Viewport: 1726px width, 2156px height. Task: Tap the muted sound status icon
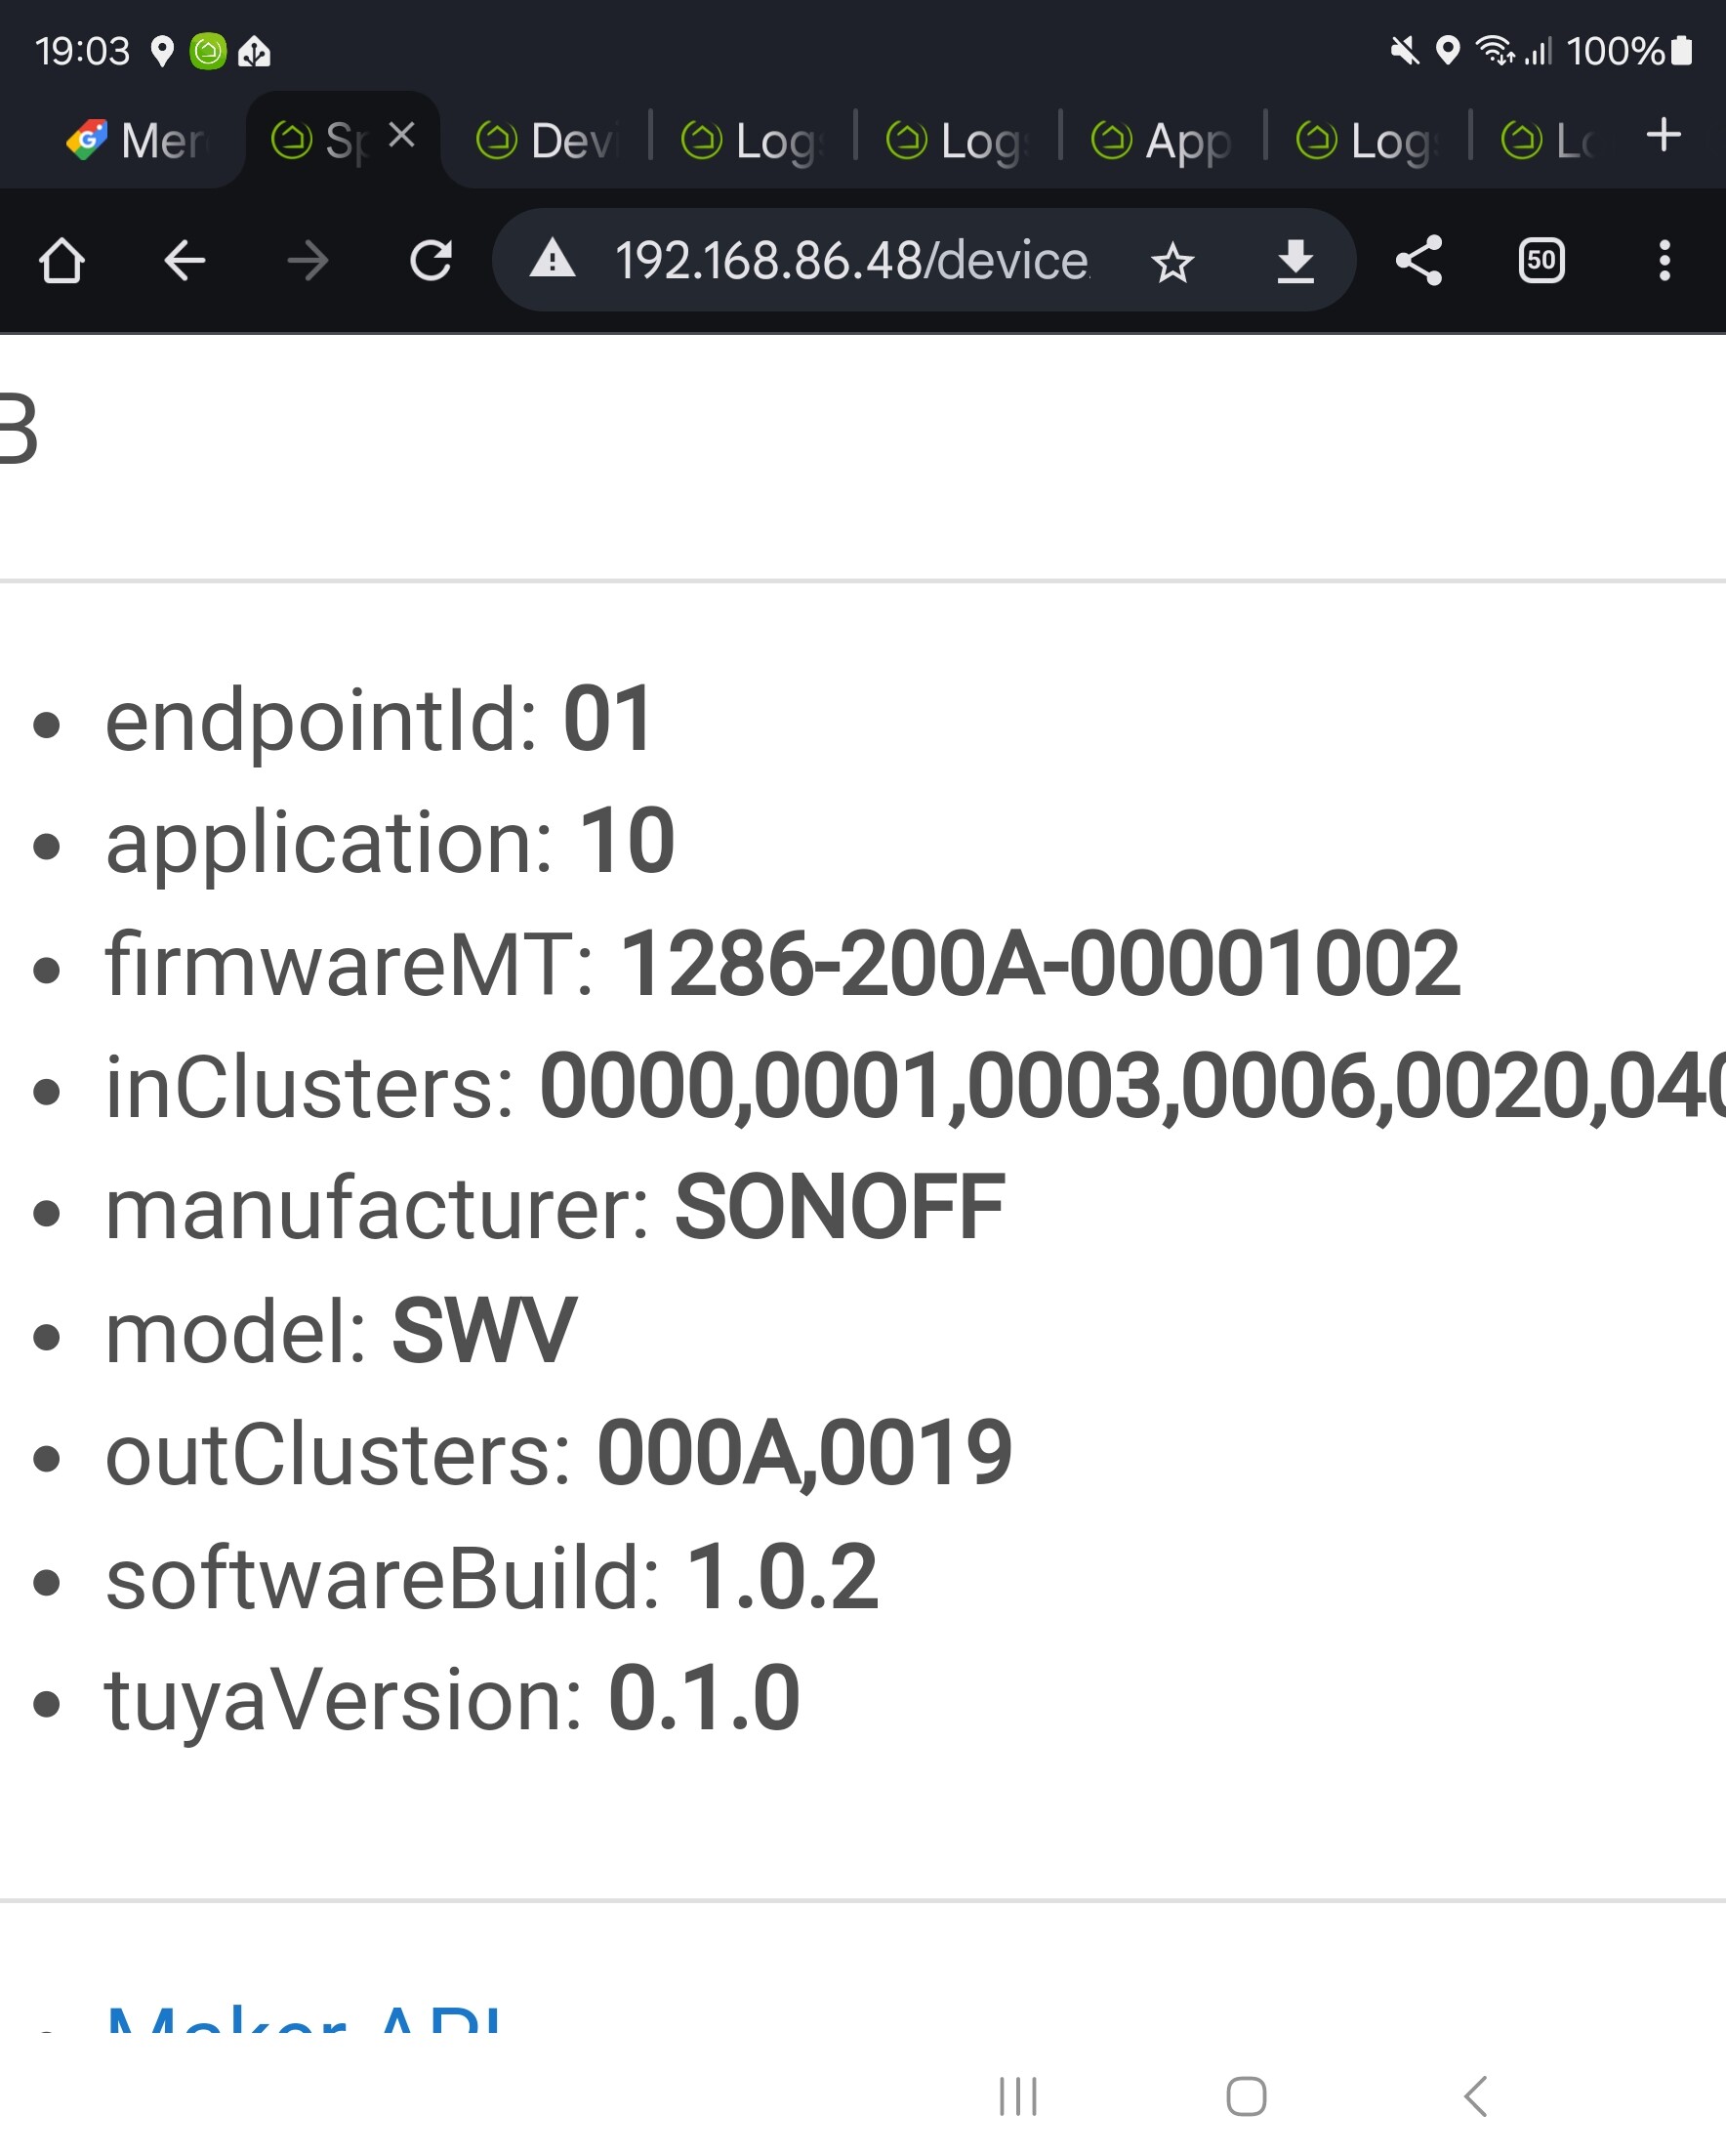tap(1404, 50)
